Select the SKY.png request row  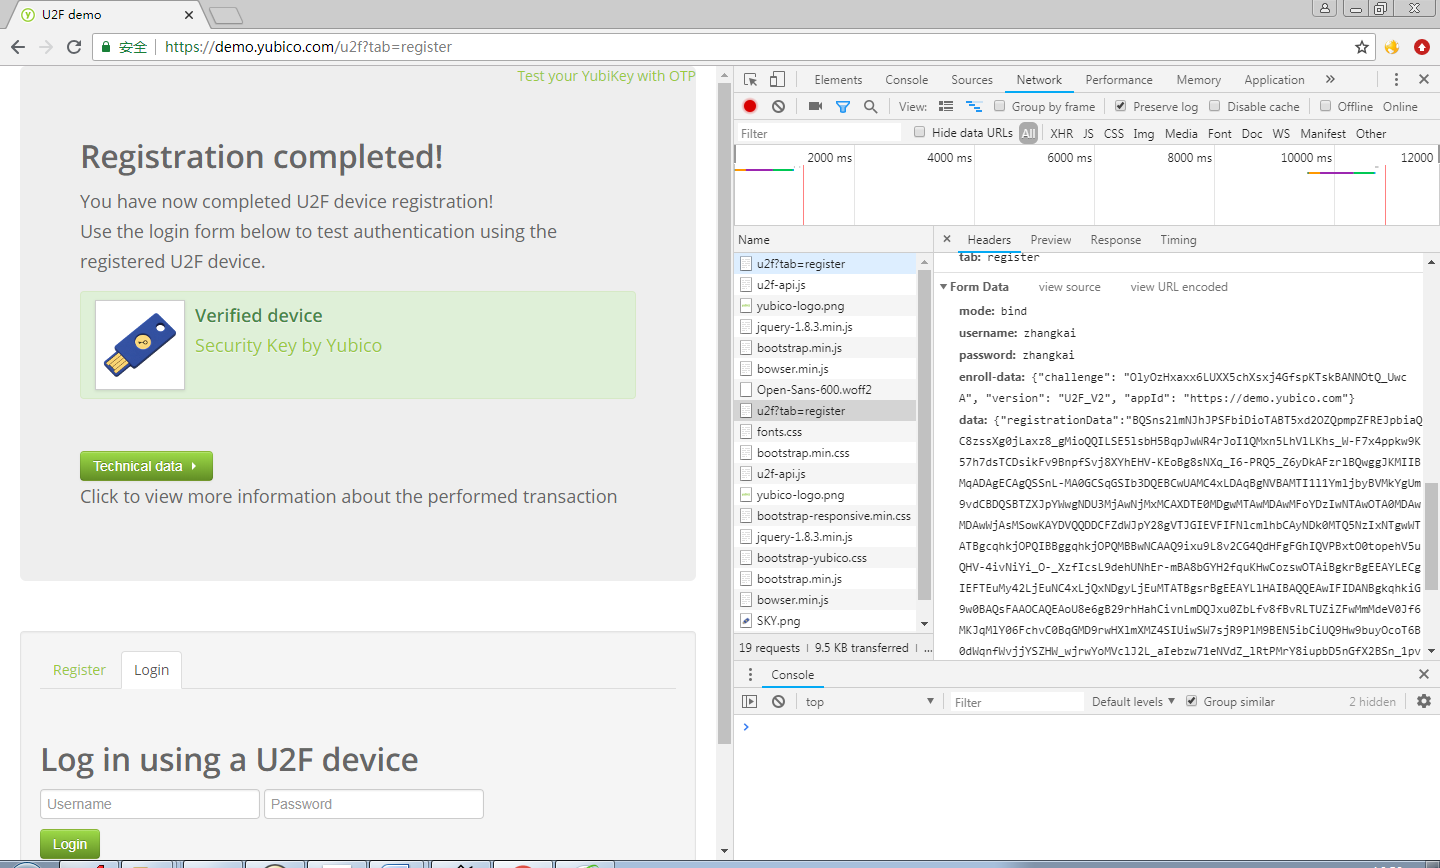pyautogui.click(x=825, y=621)
